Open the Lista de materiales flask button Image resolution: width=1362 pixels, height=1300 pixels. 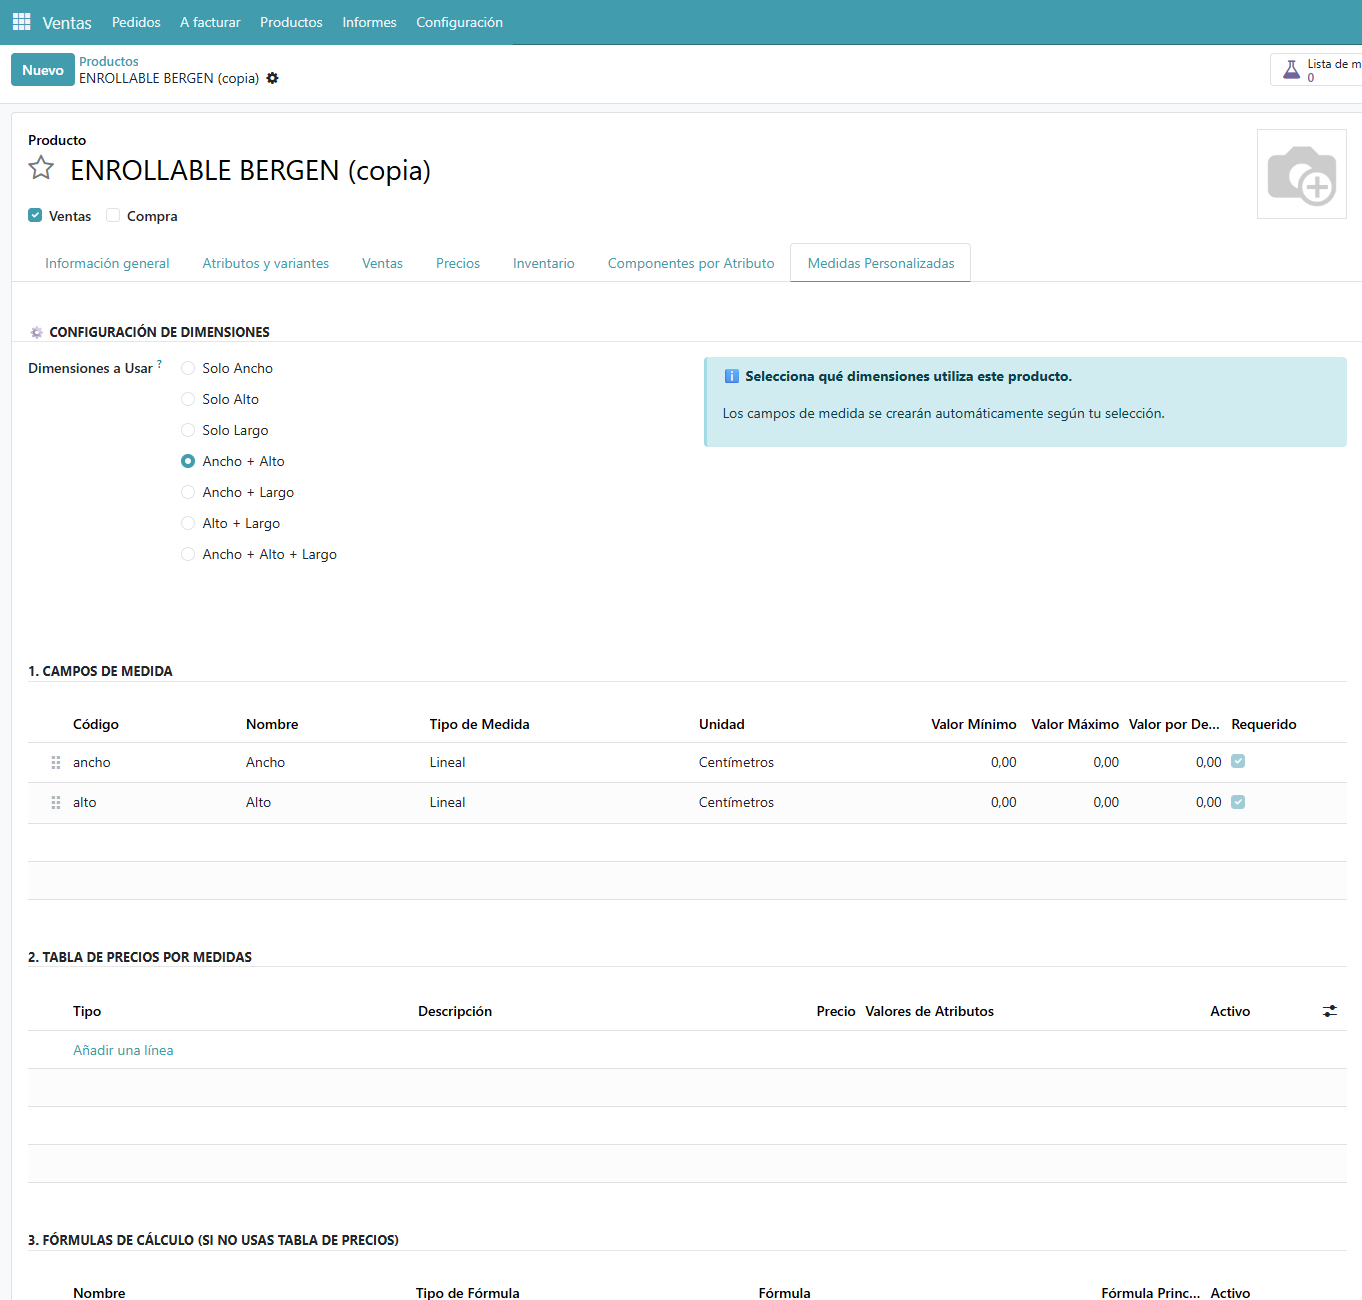pyautogui.click(x=1316, y=70)
